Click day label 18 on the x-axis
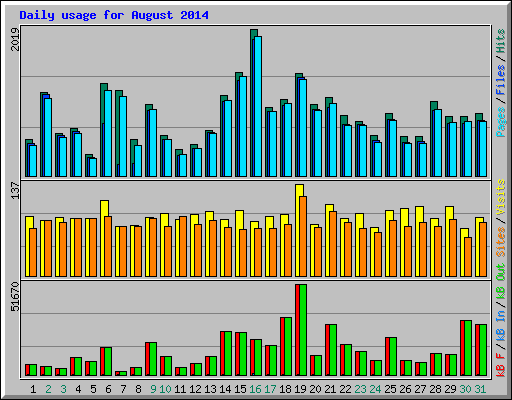 [285, 389]
